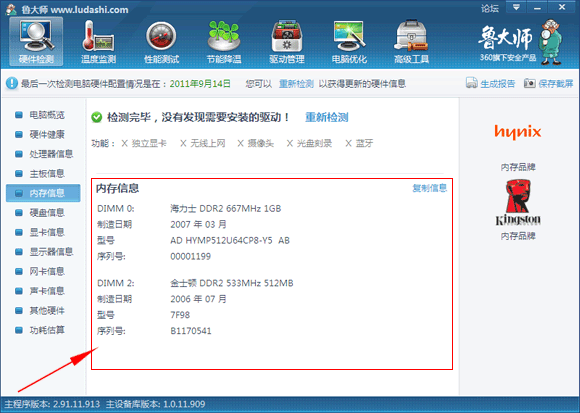Click the Kingston memory brand logo
Screen dimensions: 580x413
518,203
